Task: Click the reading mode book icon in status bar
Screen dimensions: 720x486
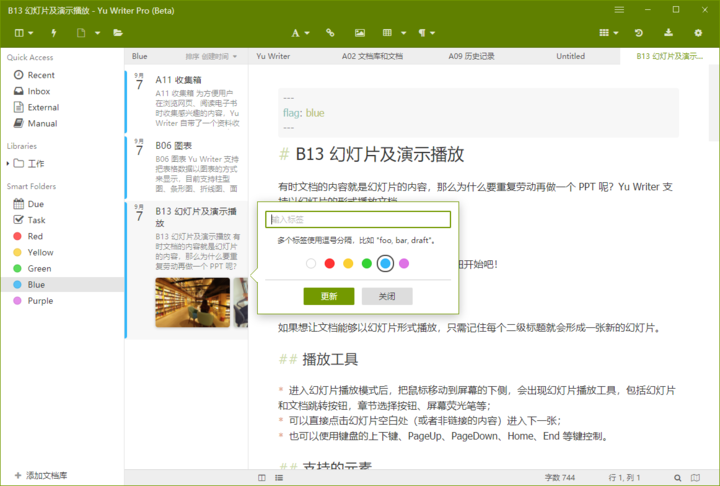Action: [695, 478]
